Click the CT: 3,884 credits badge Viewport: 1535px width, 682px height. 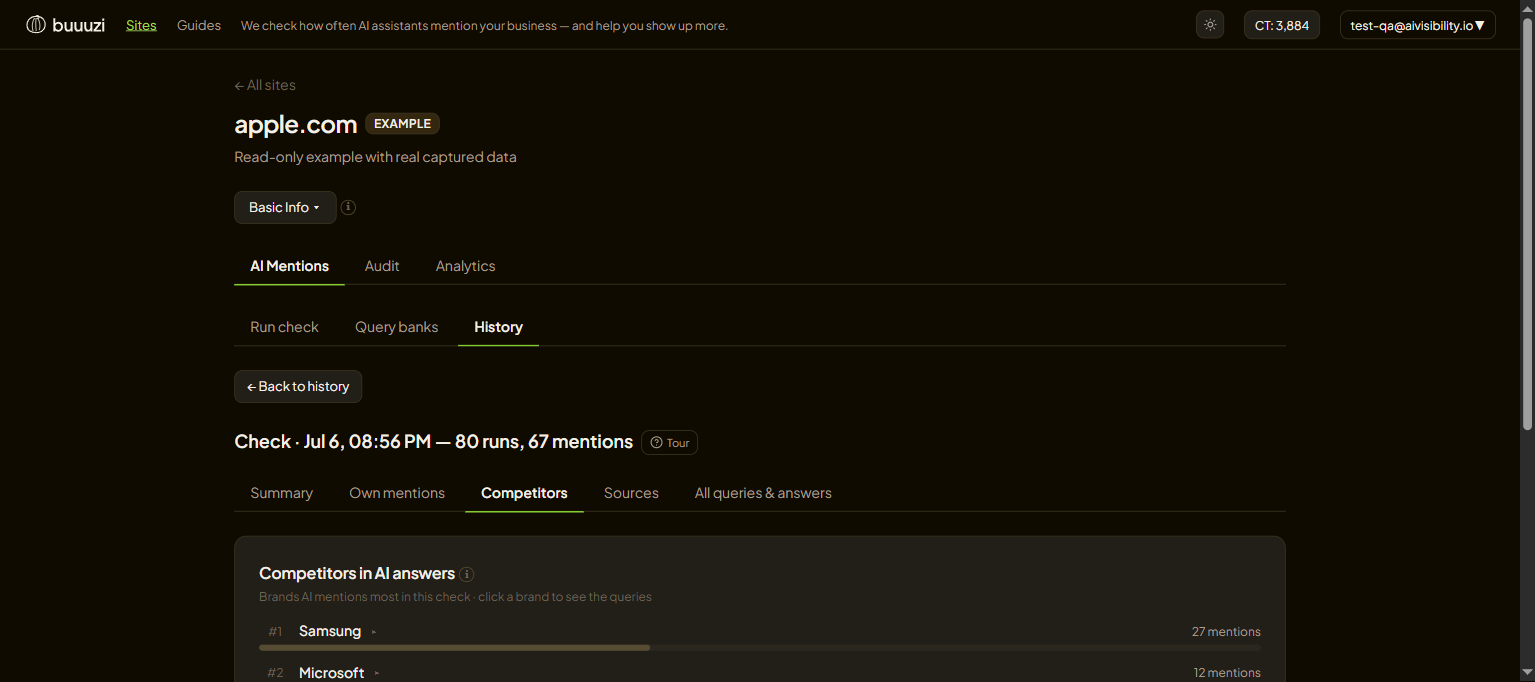click(x=1282, y=25)
